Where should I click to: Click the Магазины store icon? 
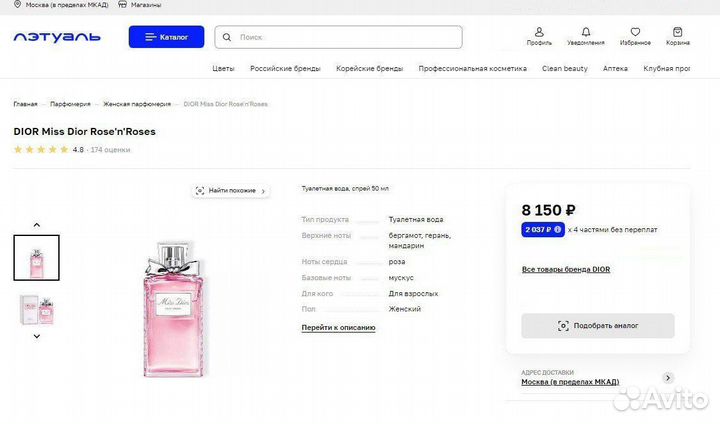pos(122,5)
